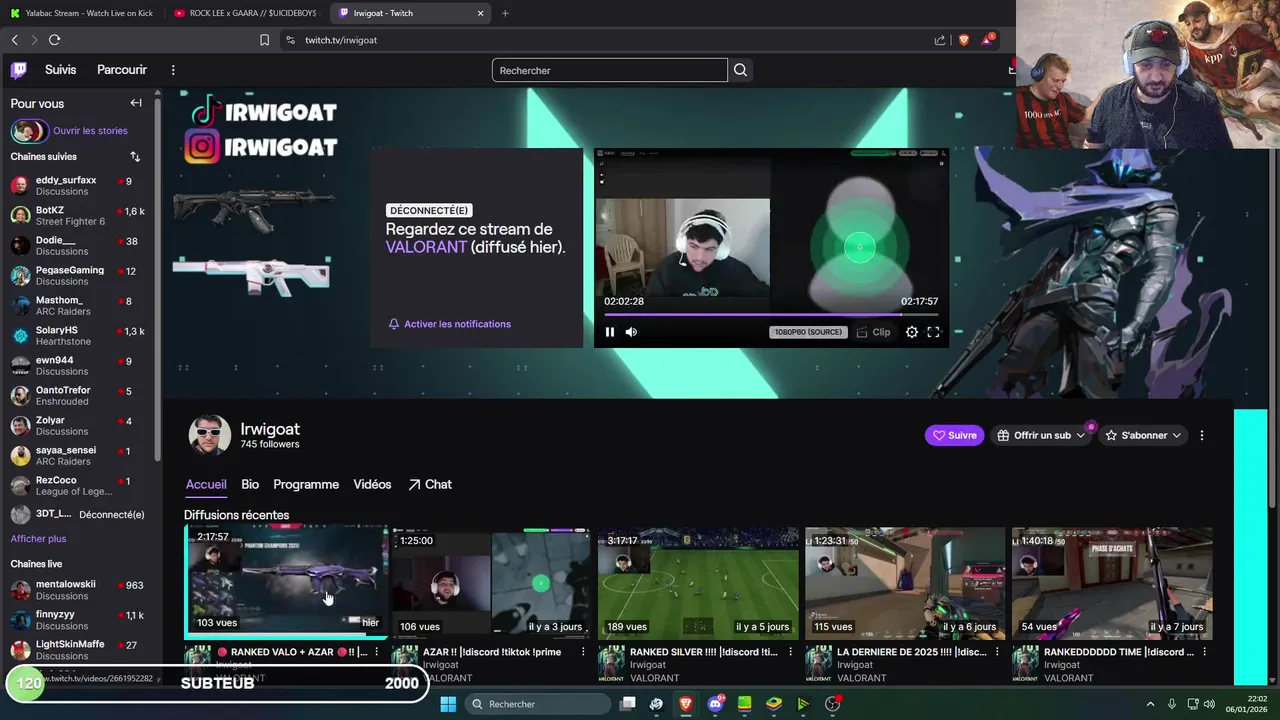The image size is (1280, 720).
Task: Open Task View on the taskbar
Action: pyautogui.click(x=628, y=704)
